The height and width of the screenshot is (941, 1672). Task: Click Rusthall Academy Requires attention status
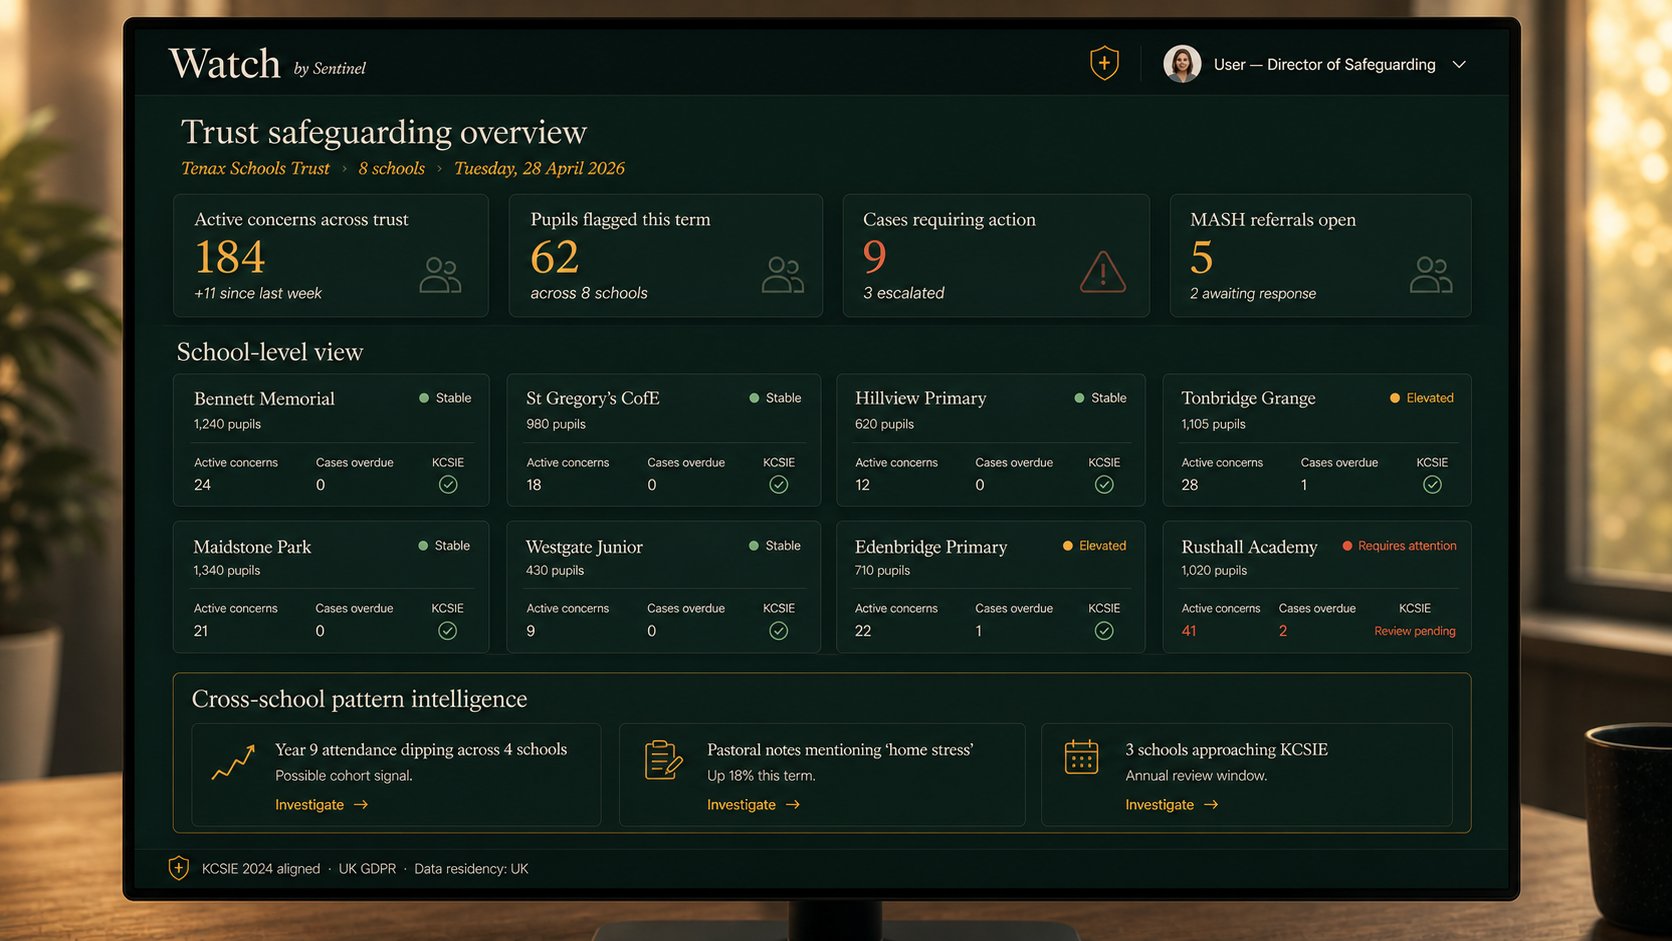tap(1399, 546)
